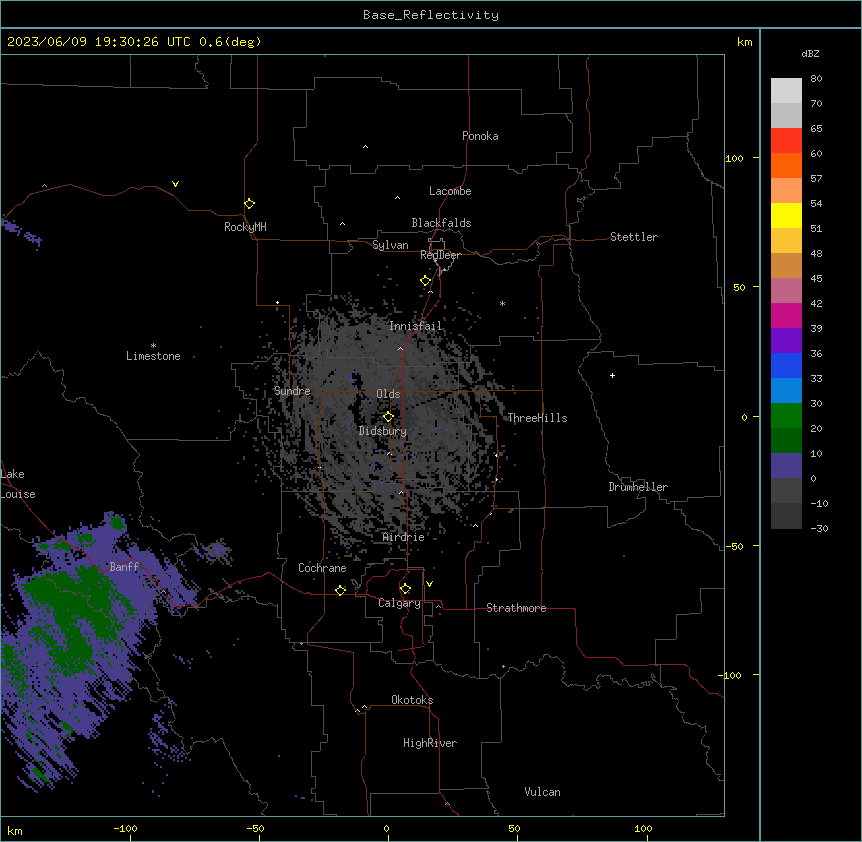Click the Lake Louise label
862x842 pixels.
pos(18,484)
